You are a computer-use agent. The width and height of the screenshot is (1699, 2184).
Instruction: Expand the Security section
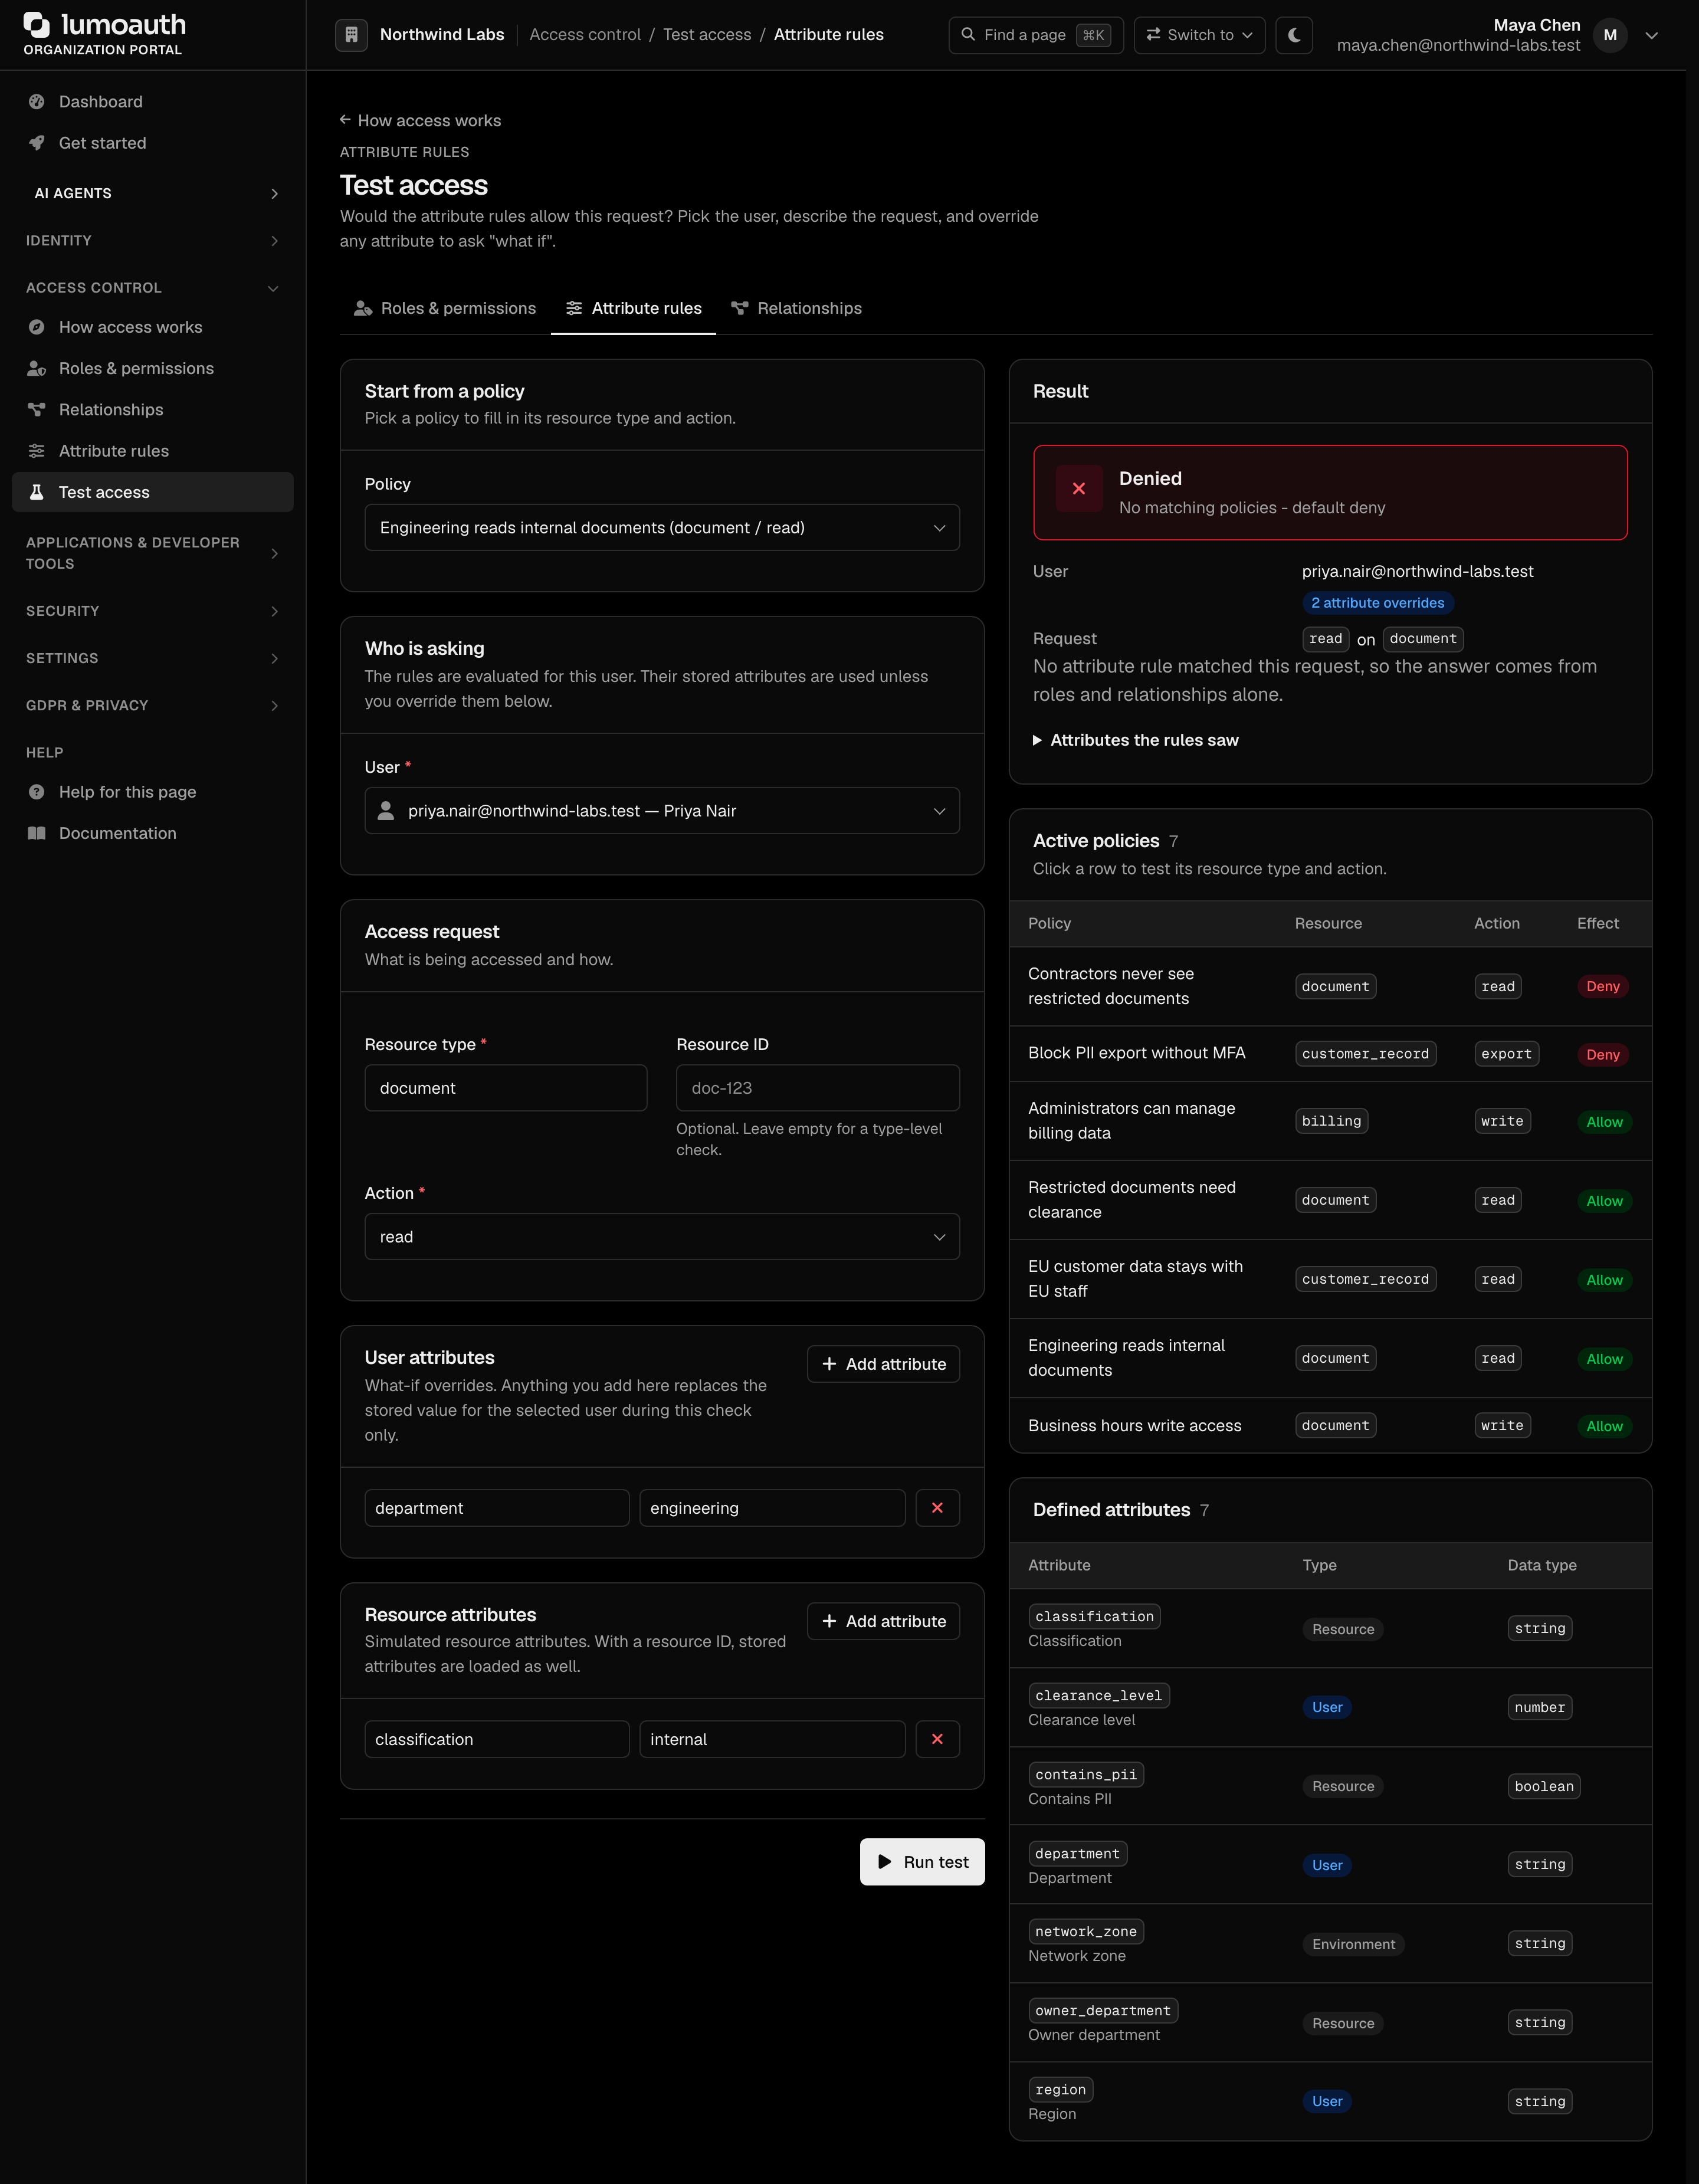point(152,611)
